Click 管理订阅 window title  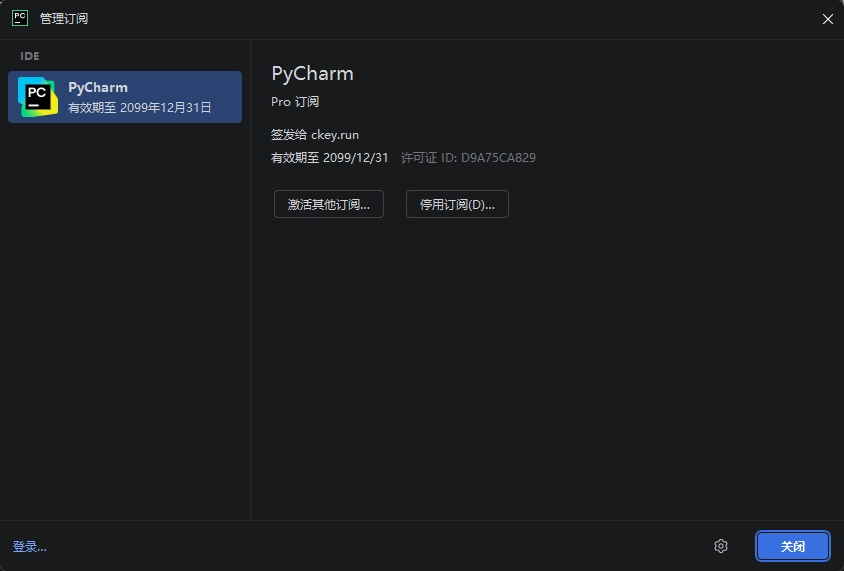(64, 18)
